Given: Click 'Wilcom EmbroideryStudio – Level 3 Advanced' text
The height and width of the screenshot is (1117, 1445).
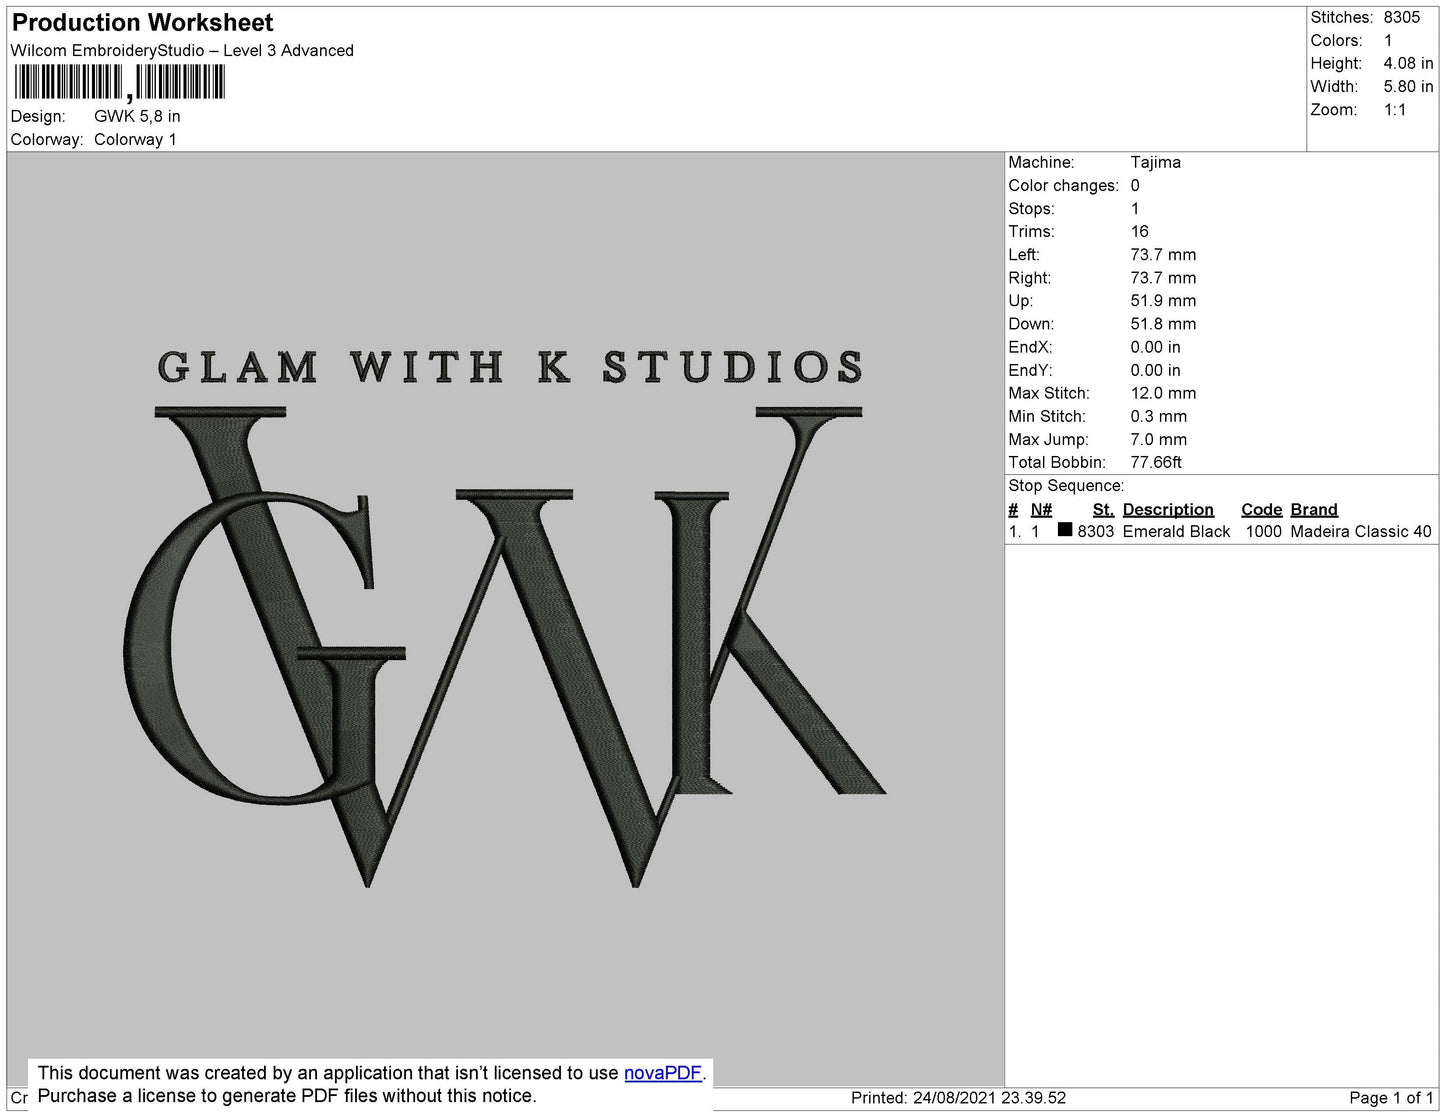Looking at the screenshot, I should click(182, 50).
